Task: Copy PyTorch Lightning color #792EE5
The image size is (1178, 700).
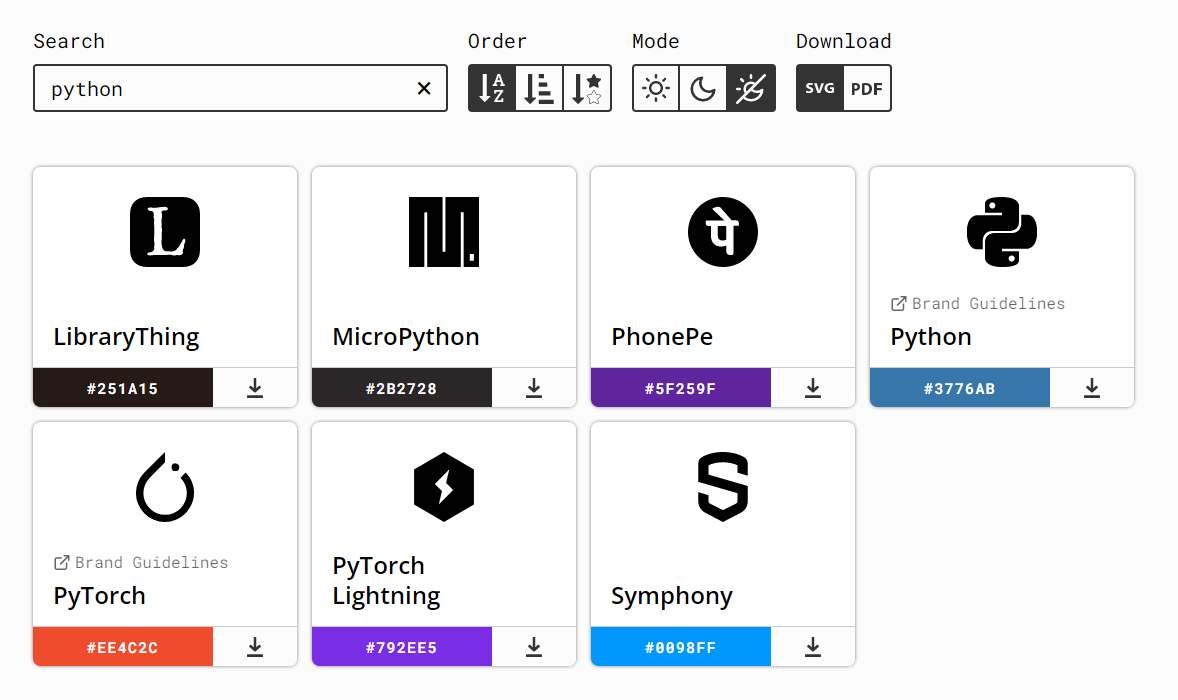Action: click(402, 647)
